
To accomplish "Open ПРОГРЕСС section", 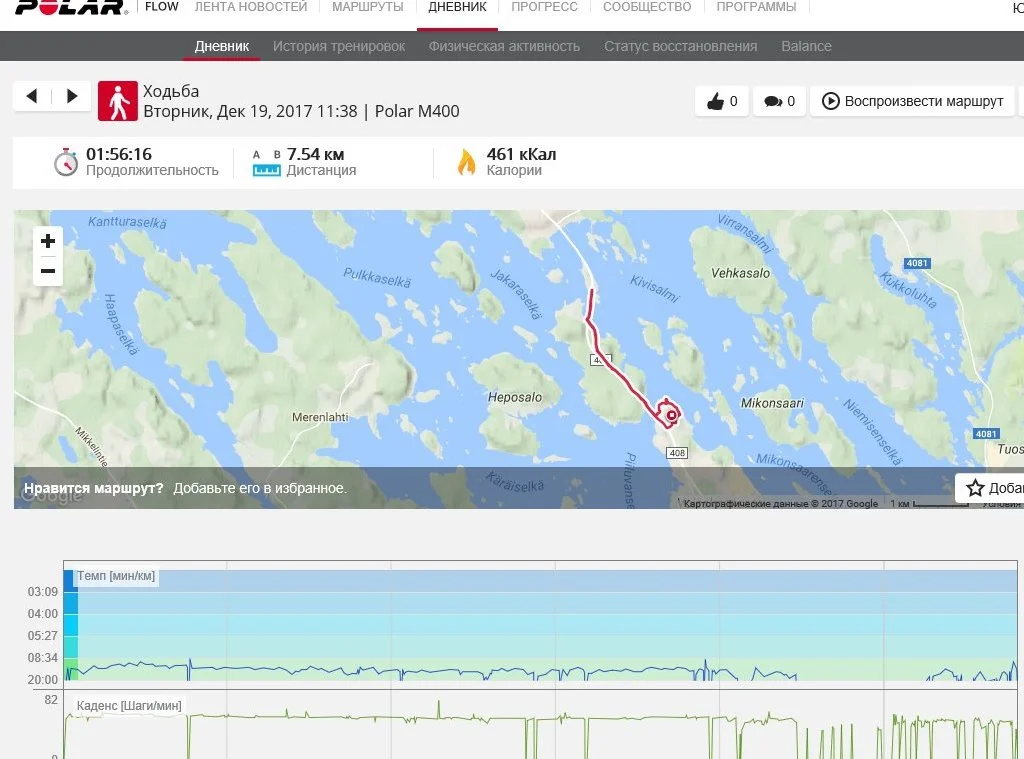I will [x=544, y=7].
